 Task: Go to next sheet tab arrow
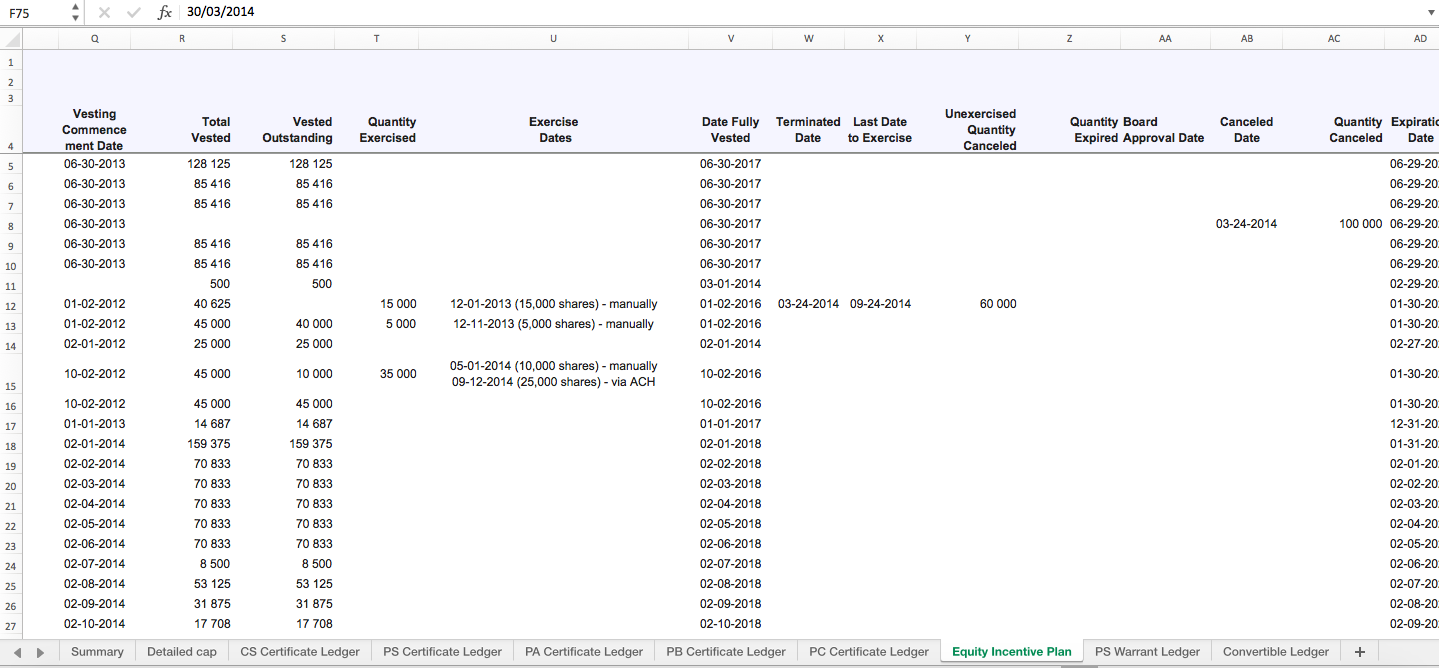click(x=40, y=652)
